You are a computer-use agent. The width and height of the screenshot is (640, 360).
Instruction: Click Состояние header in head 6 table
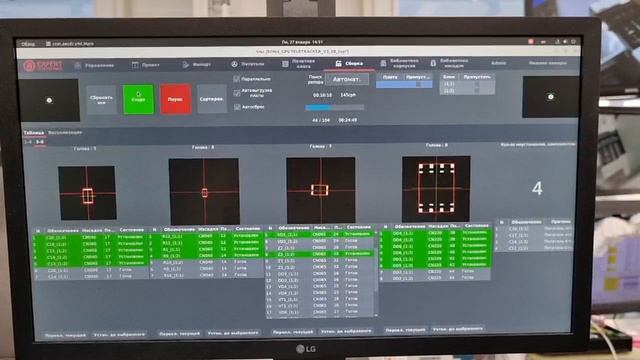(x=247, y=229)
